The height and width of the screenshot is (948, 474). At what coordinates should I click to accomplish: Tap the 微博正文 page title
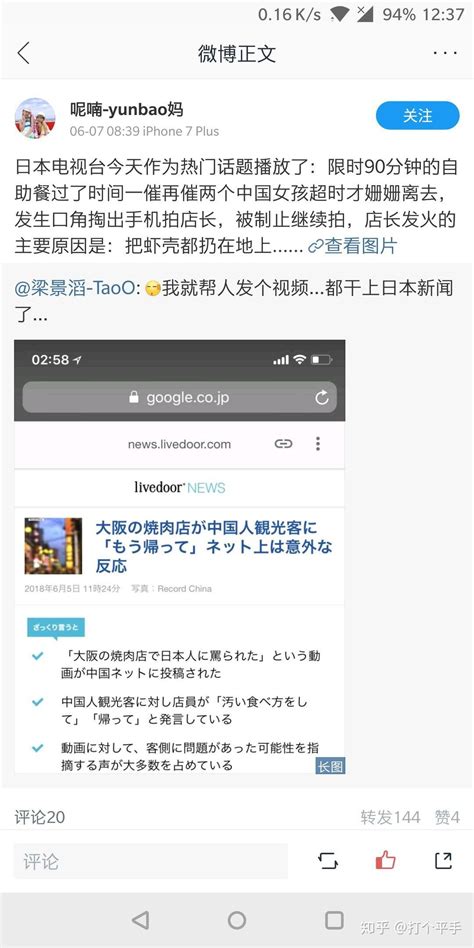(237, 54)
